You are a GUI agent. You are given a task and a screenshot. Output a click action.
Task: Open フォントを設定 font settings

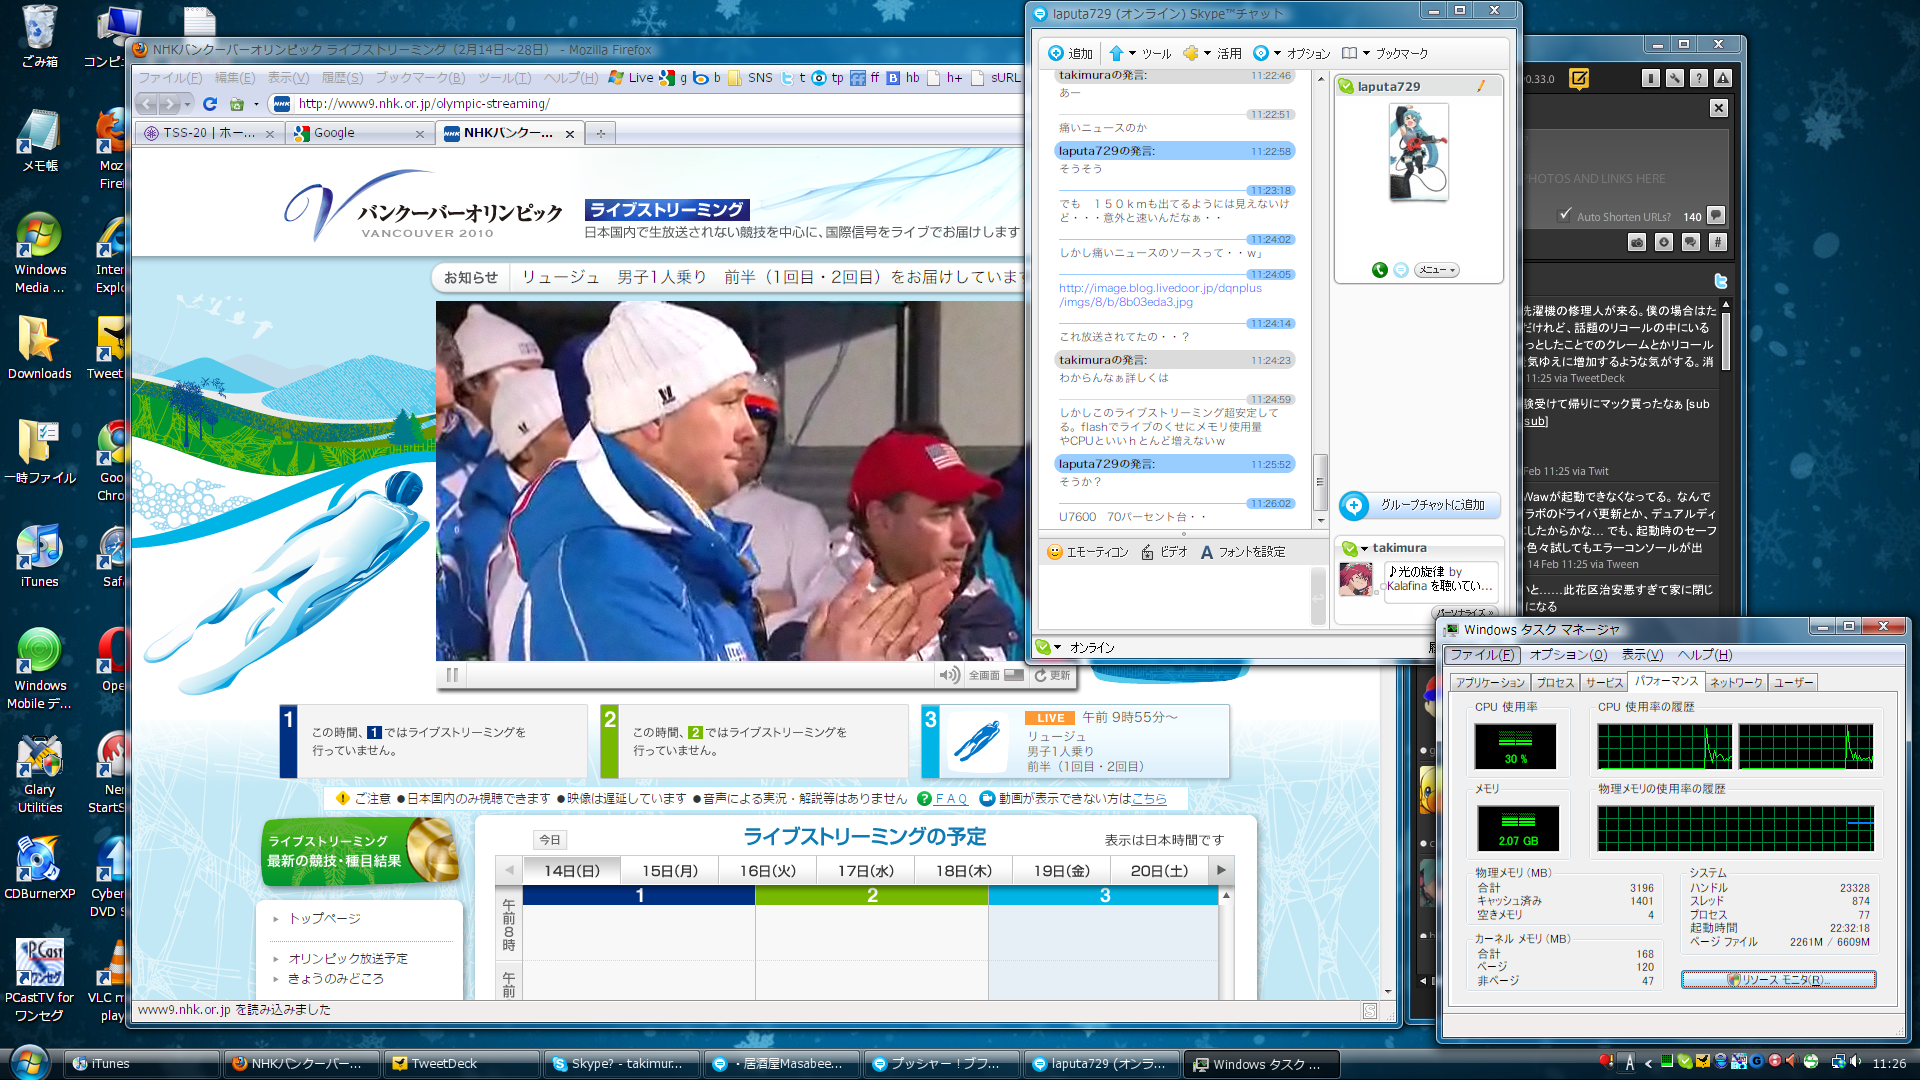1243,552
